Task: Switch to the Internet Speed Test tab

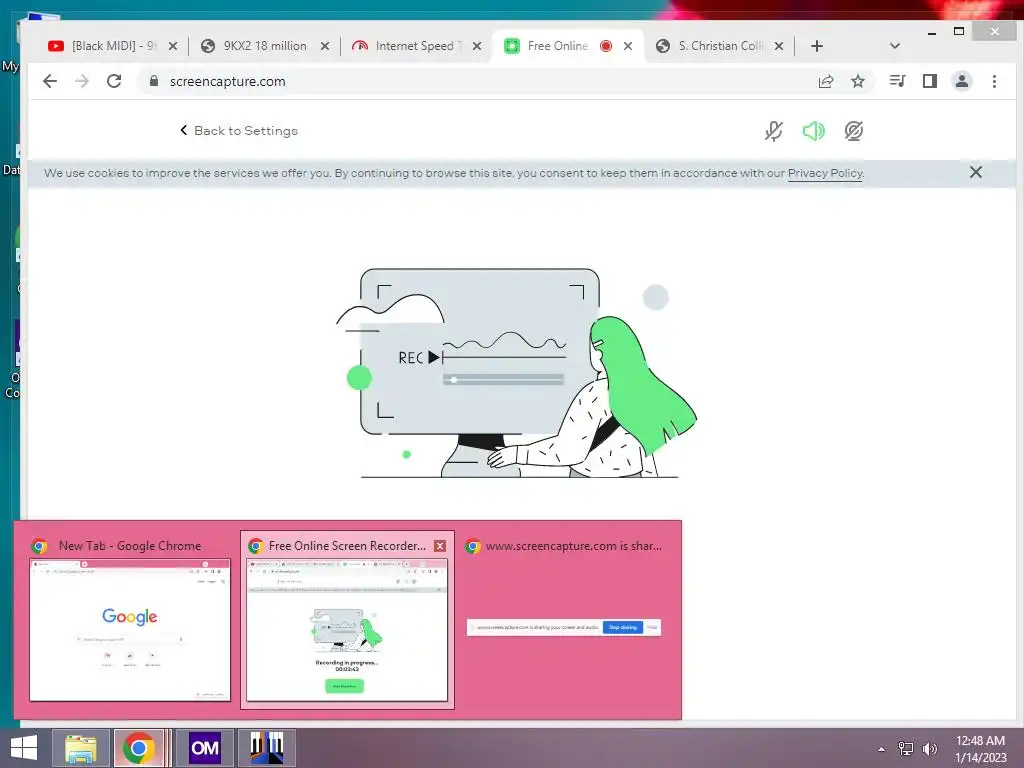Action: point(417,46)
